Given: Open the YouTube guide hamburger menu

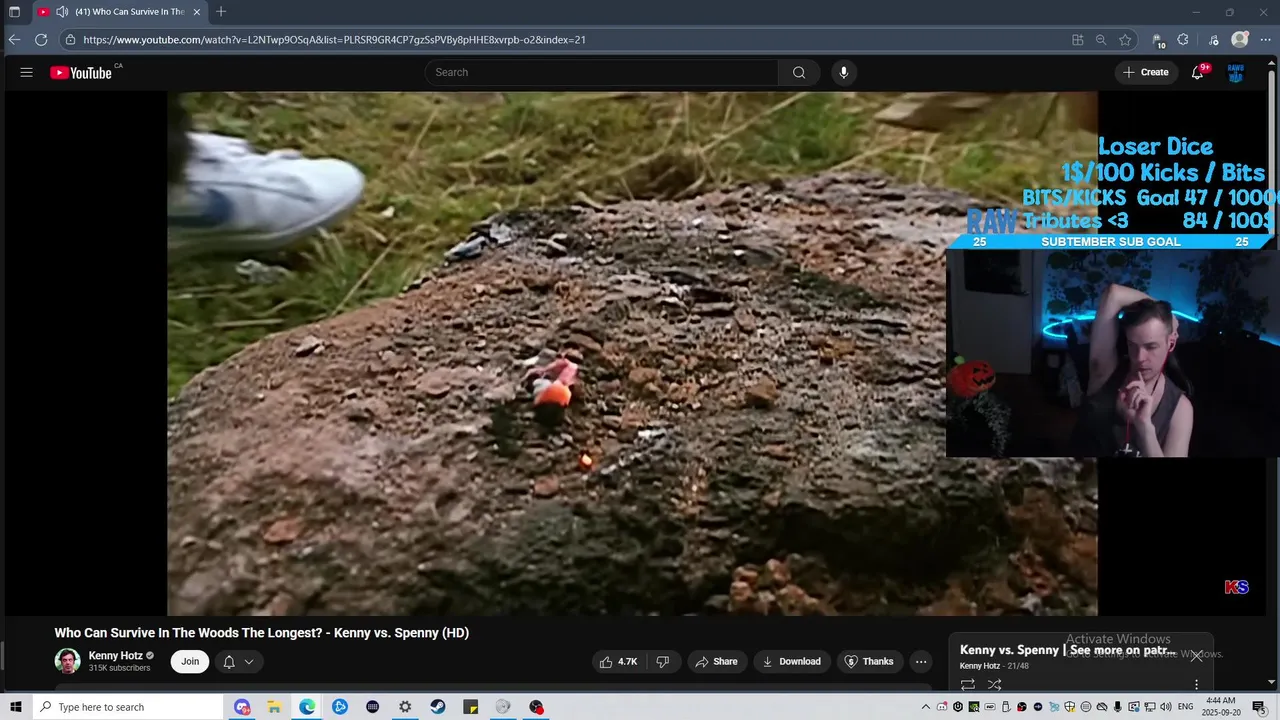Looking at the screenshot, I should point(27,72).
